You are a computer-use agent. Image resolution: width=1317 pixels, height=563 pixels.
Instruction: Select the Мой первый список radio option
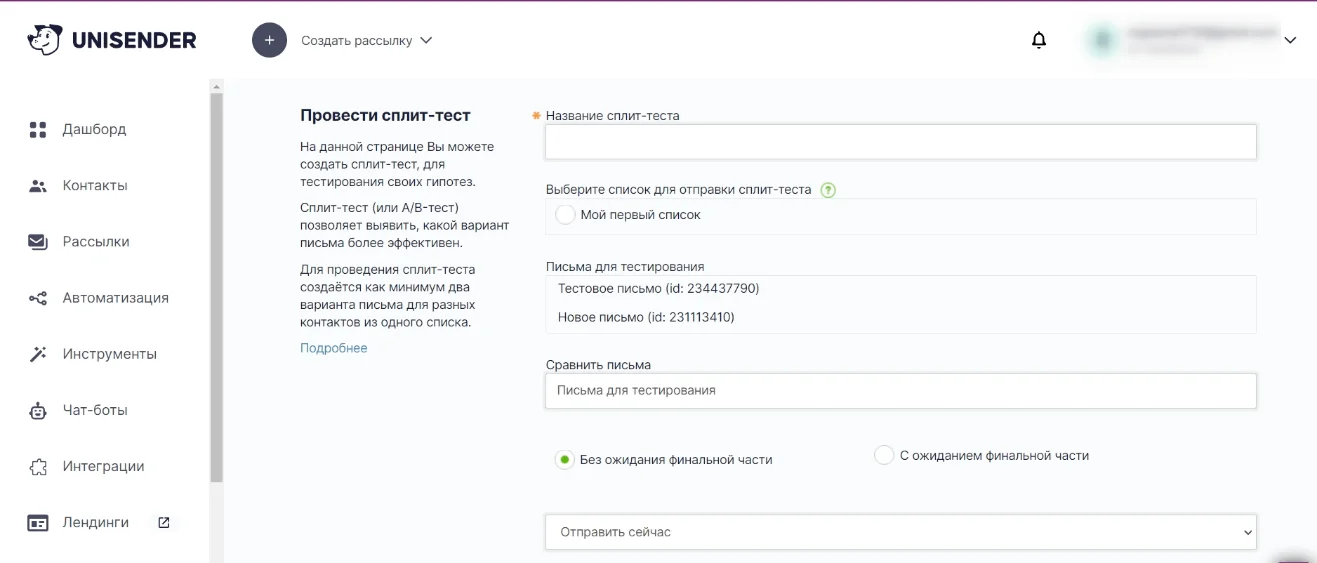pyautogui.click(x=566, y=215)
